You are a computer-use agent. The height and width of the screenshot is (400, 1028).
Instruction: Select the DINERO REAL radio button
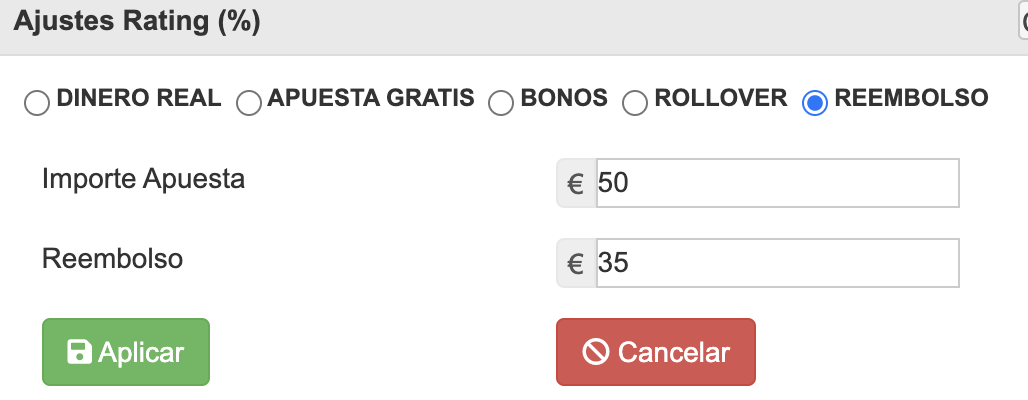point(37,103)
